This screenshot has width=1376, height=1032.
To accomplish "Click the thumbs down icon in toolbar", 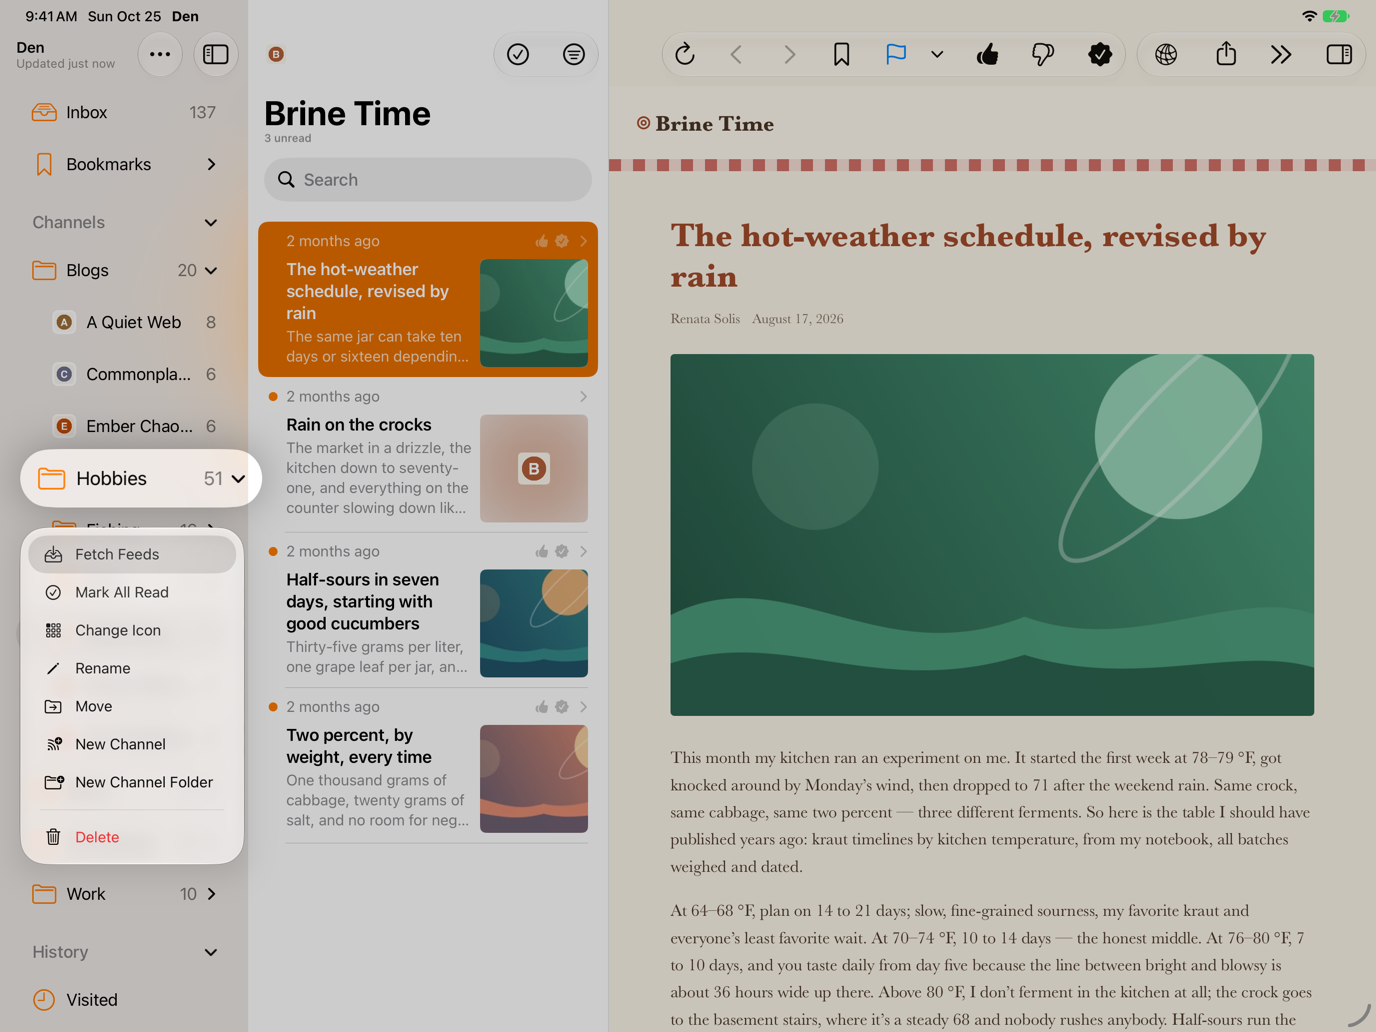I will [x=1043, y=54].
